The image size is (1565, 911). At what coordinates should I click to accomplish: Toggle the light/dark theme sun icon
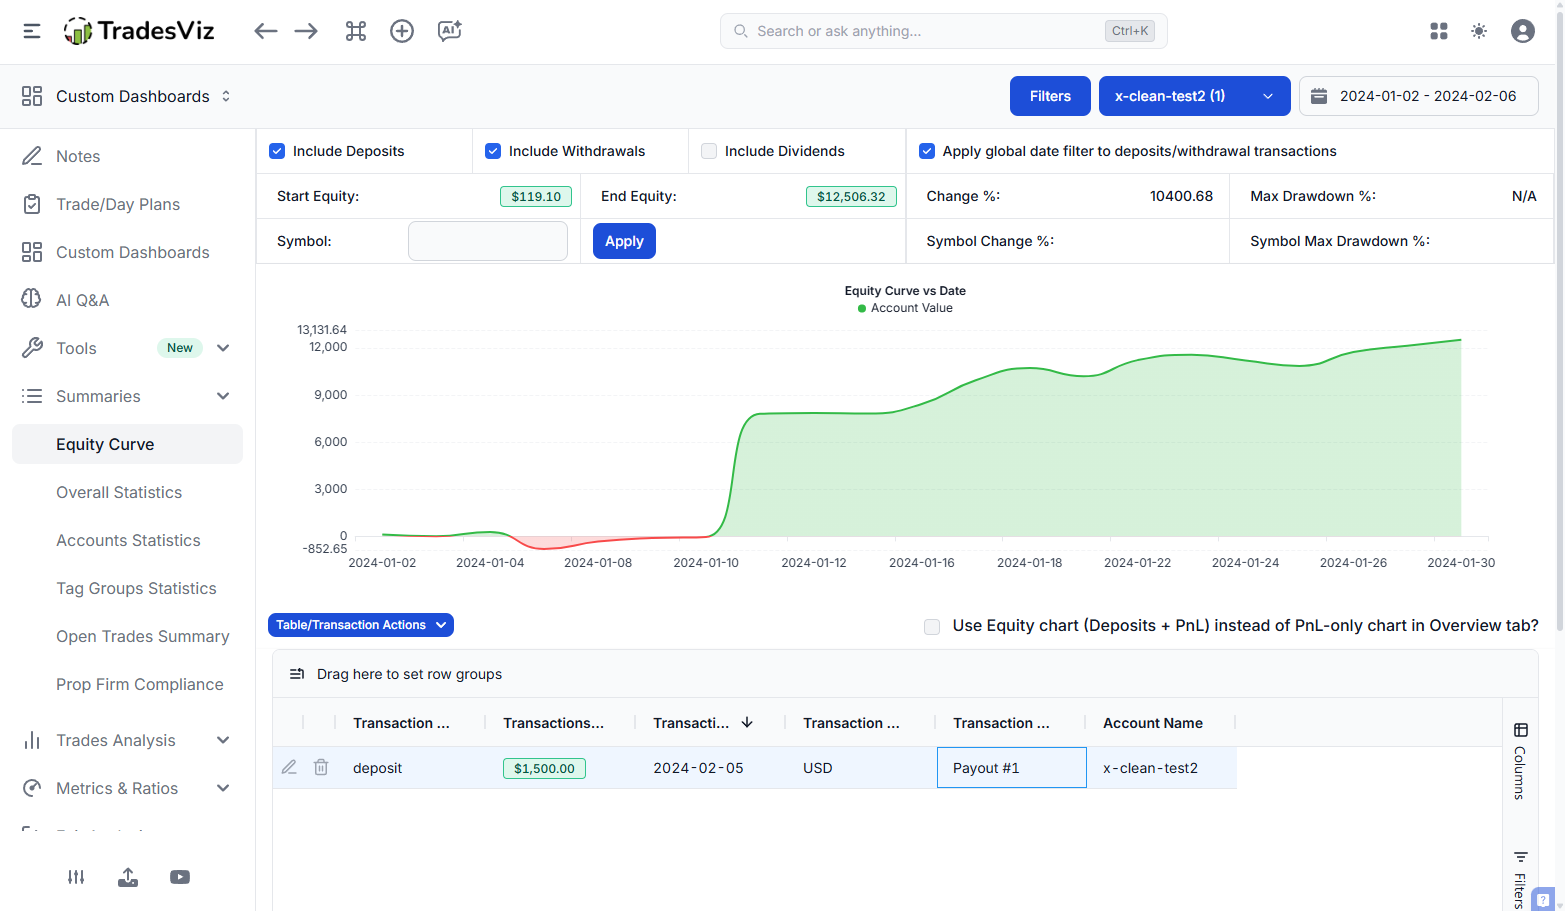(1479, 31)
